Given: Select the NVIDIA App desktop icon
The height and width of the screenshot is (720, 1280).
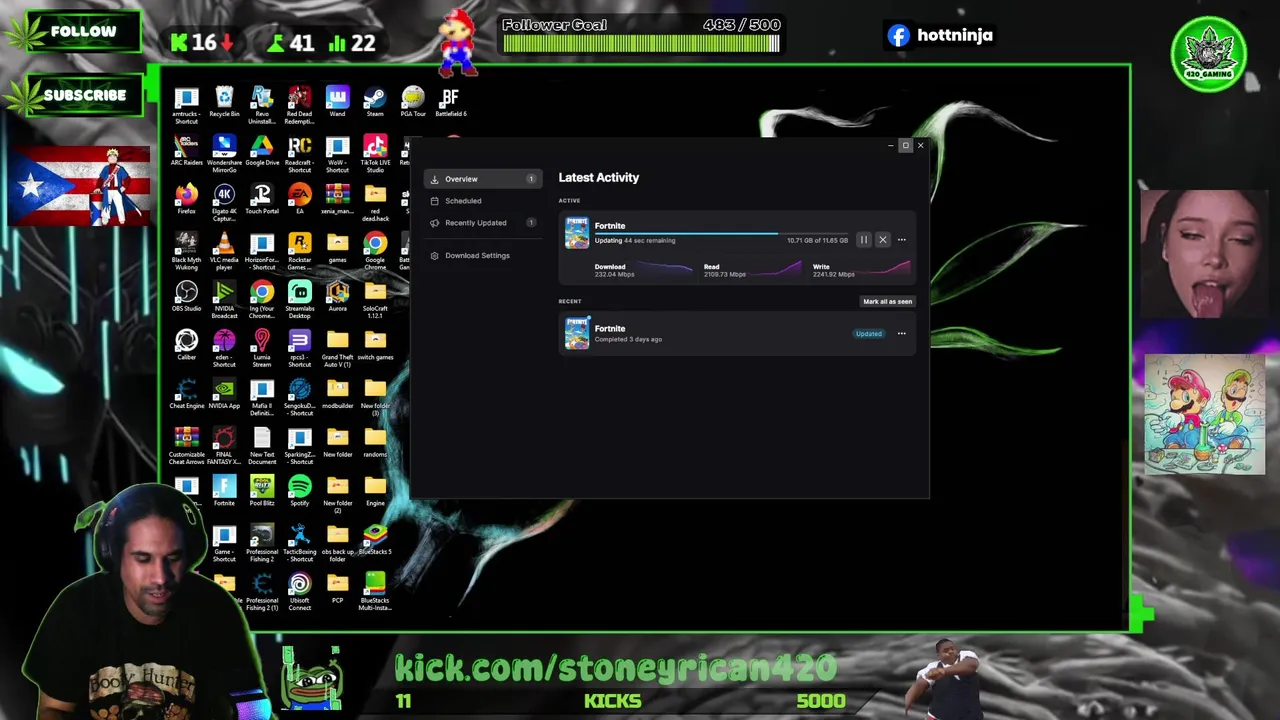Looking at the screenshot, I should pos(224,393).
